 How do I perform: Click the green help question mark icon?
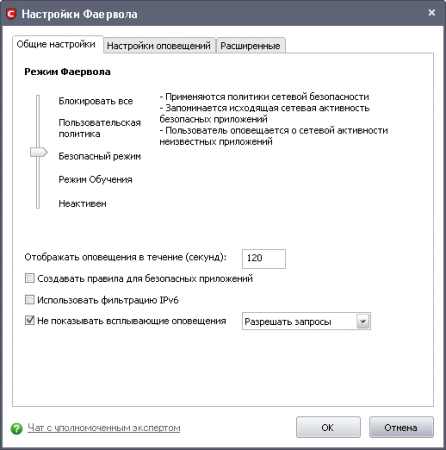17,428
